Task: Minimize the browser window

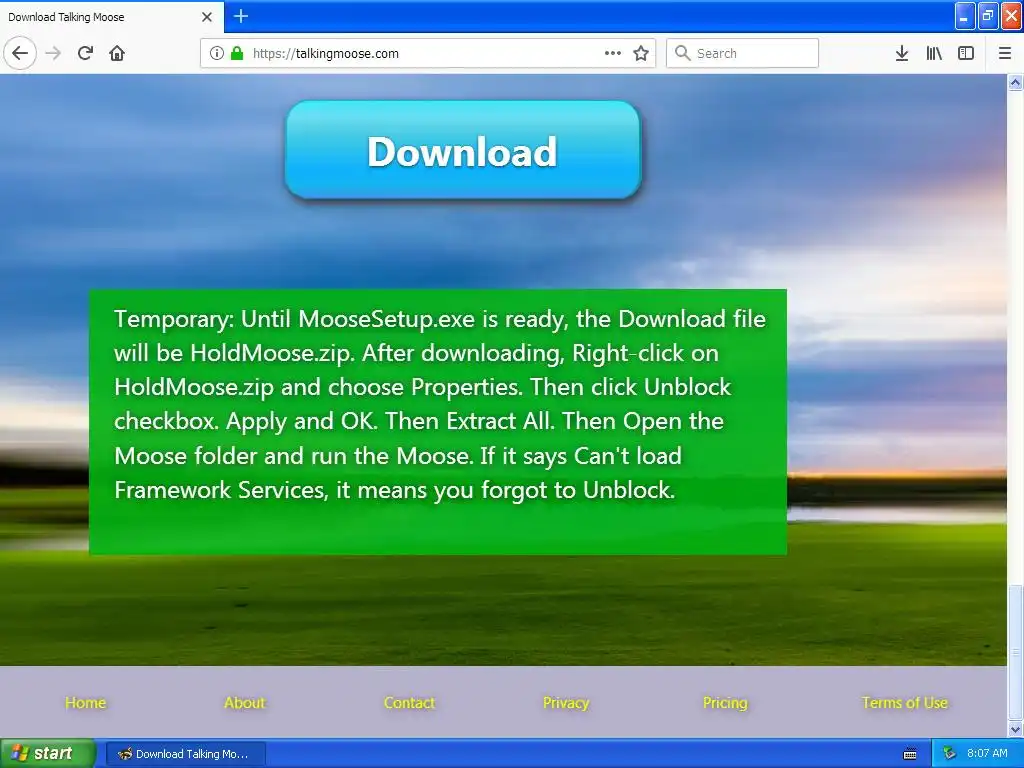Action: (965, 16)
